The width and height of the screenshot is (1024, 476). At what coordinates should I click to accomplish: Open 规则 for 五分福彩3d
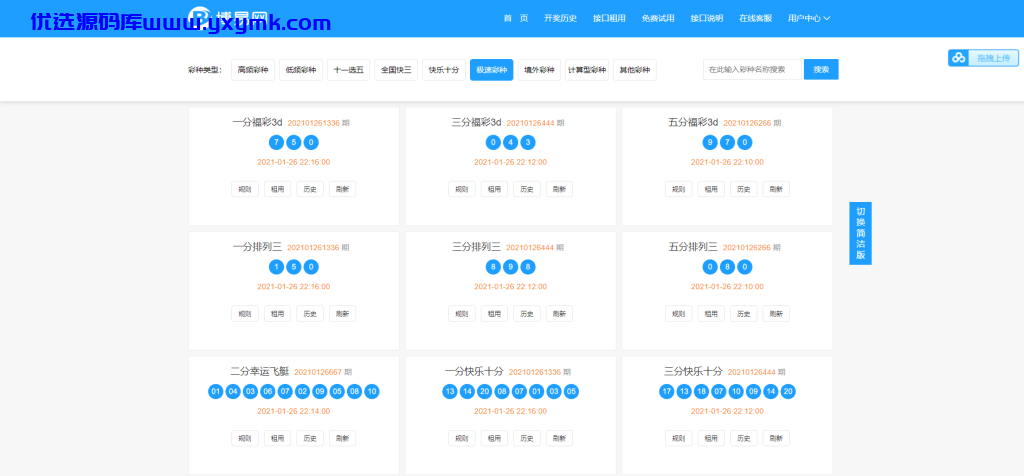pyautogui.click(x=679, y=189)
